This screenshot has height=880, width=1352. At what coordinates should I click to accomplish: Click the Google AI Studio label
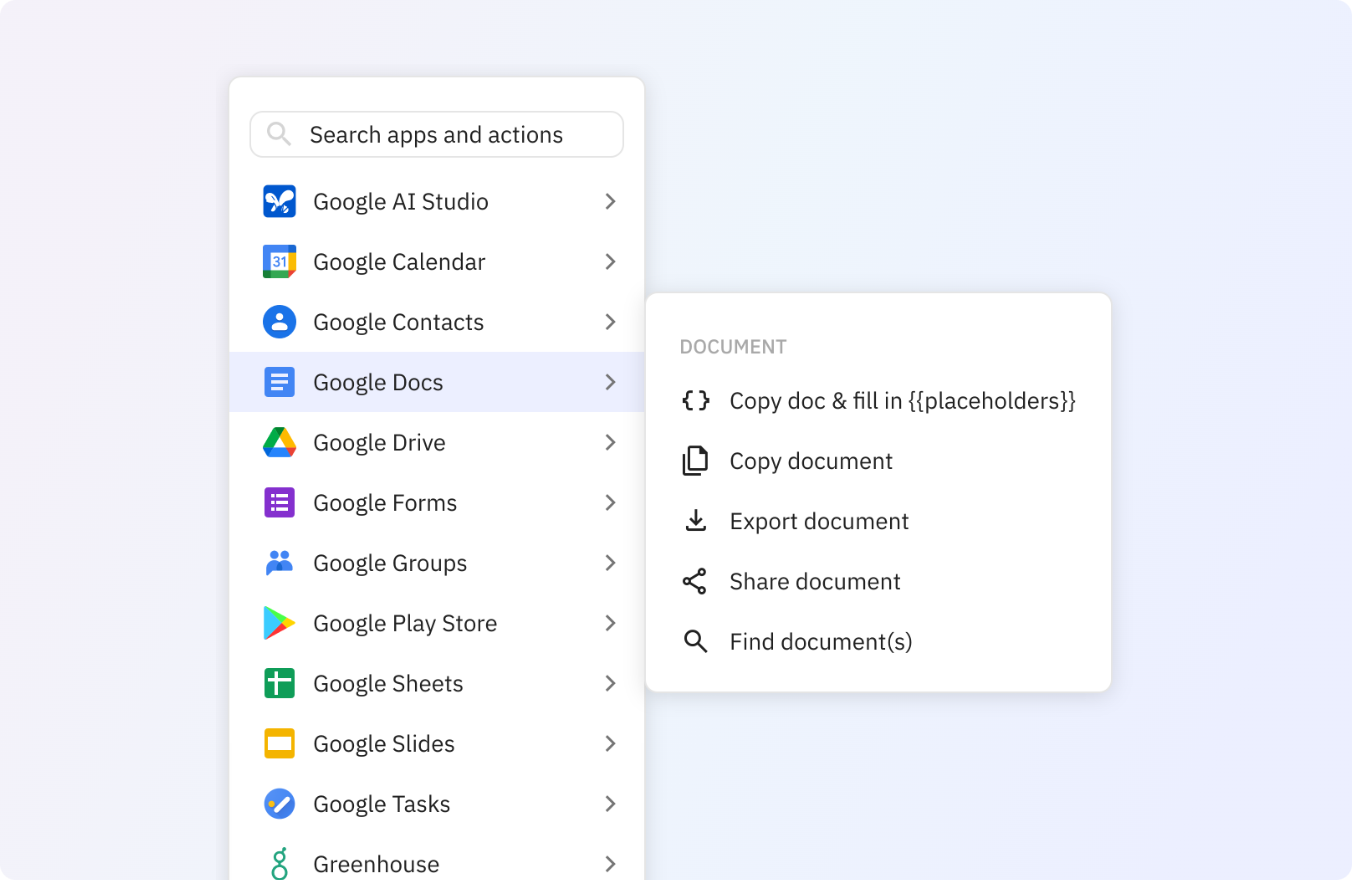(401, 202)
